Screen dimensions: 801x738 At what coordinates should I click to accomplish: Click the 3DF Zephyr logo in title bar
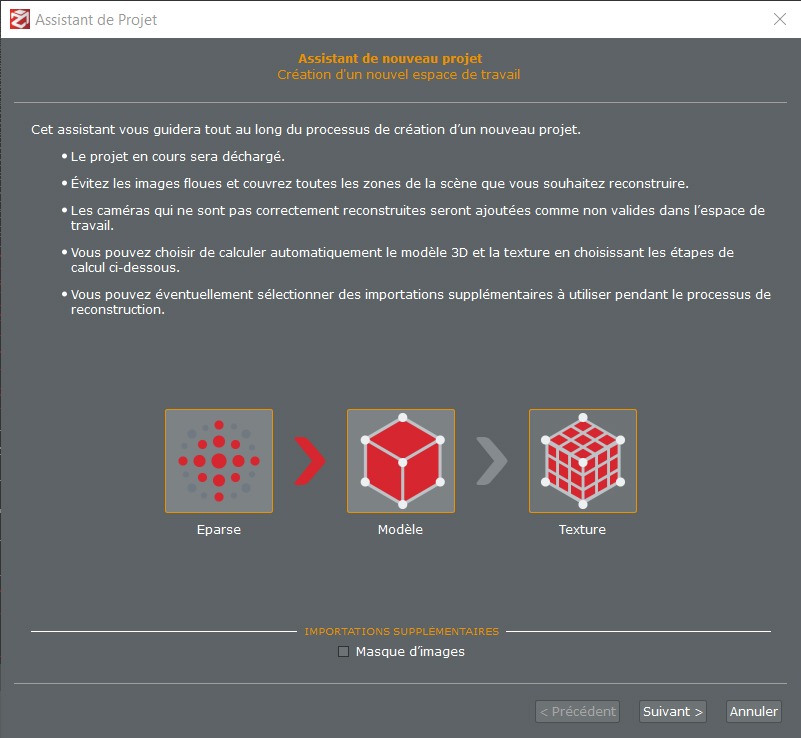tap(20, 19)
